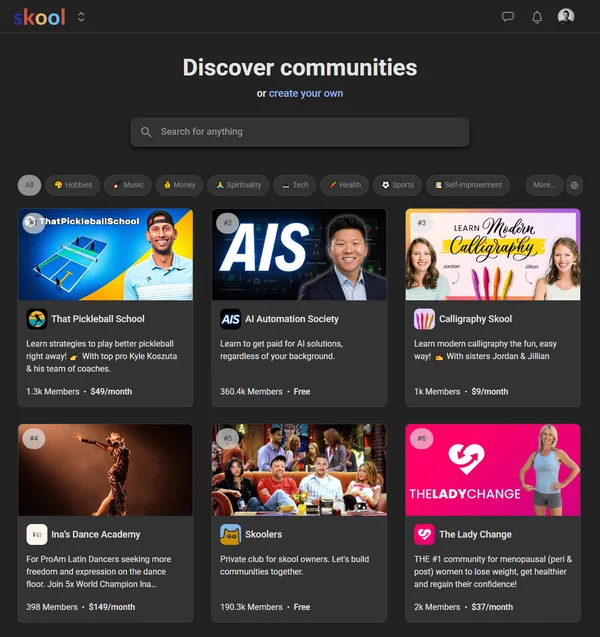Click the #6 rank badge
Viewport: 600px width, 637px height.
click(x=422, y=438)
